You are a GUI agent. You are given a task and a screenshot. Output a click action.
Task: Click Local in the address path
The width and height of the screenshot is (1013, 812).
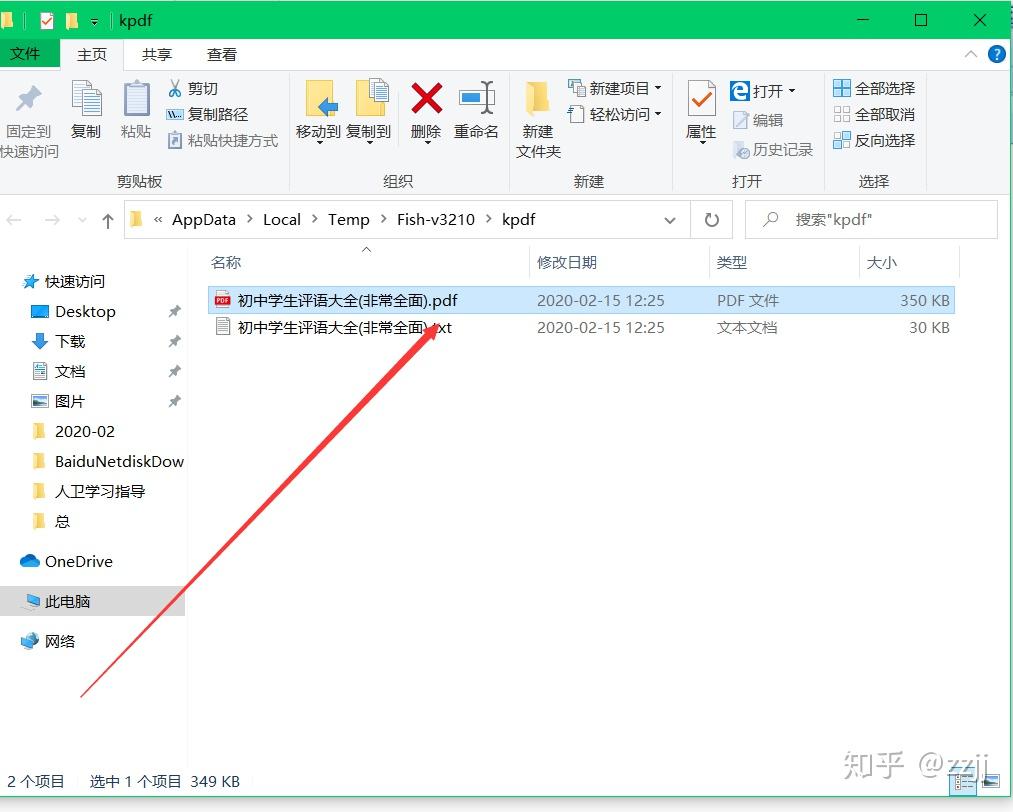(282, 220)
